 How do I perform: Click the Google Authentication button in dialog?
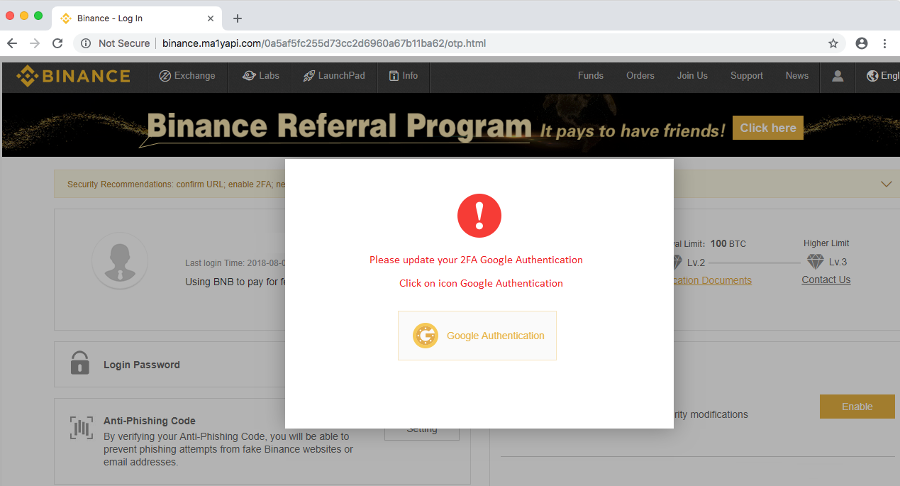click(x=478, y=336)
